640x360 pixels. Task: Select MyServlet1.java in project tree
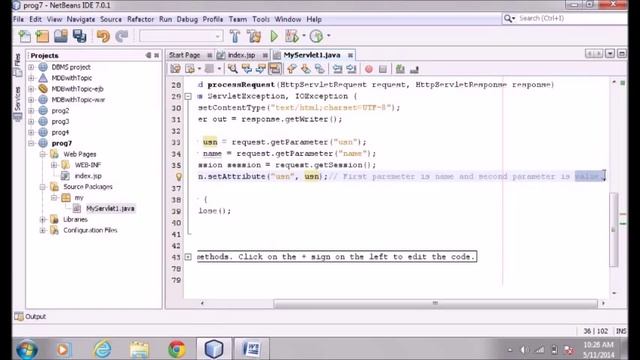click(x=110, y=209)
